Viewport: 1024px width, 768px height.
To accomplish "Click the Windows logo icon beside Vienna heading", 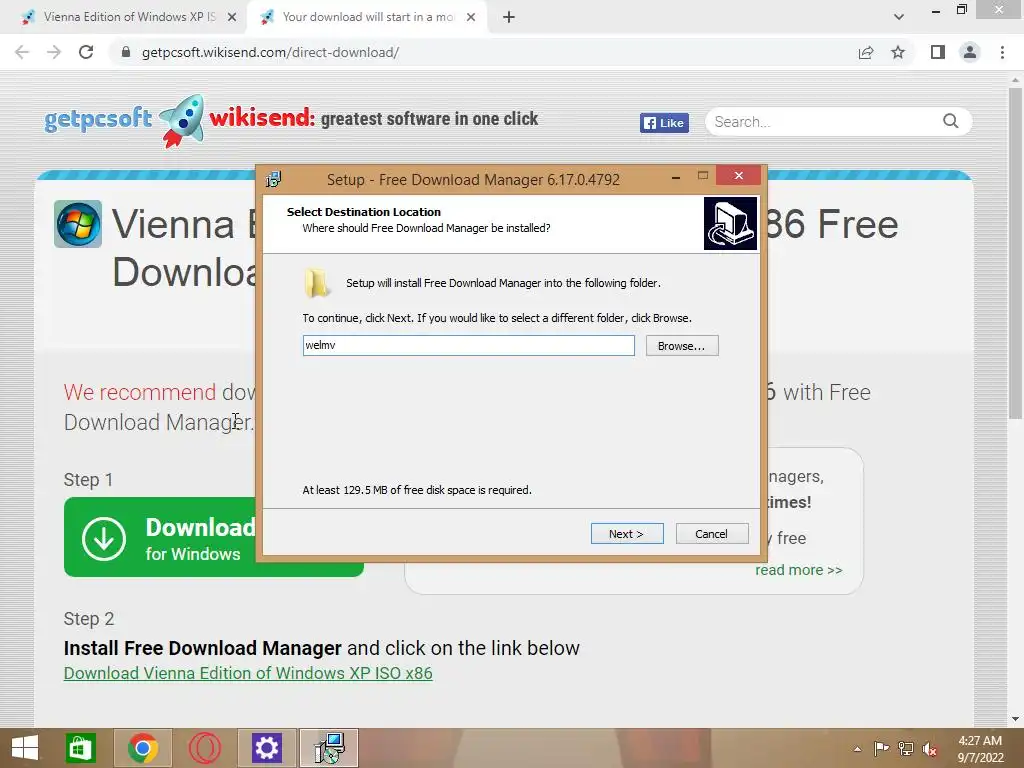I will [x=78, y=224].
